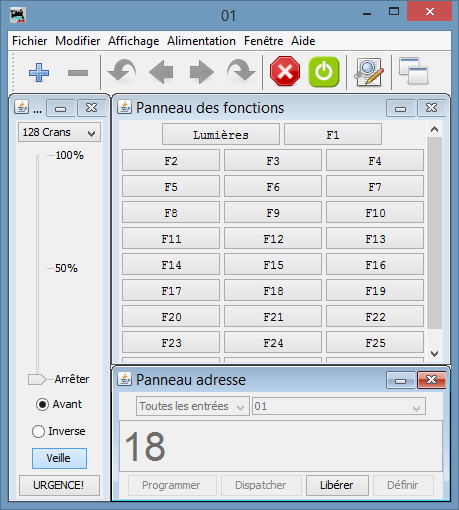Open the Alimentation menu
The width and height of the screenshot is (459, 510).
201,41
